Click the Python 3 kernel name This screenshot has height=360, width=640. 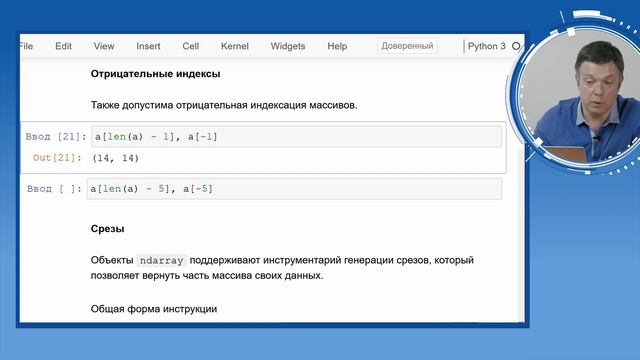(487, 46)
